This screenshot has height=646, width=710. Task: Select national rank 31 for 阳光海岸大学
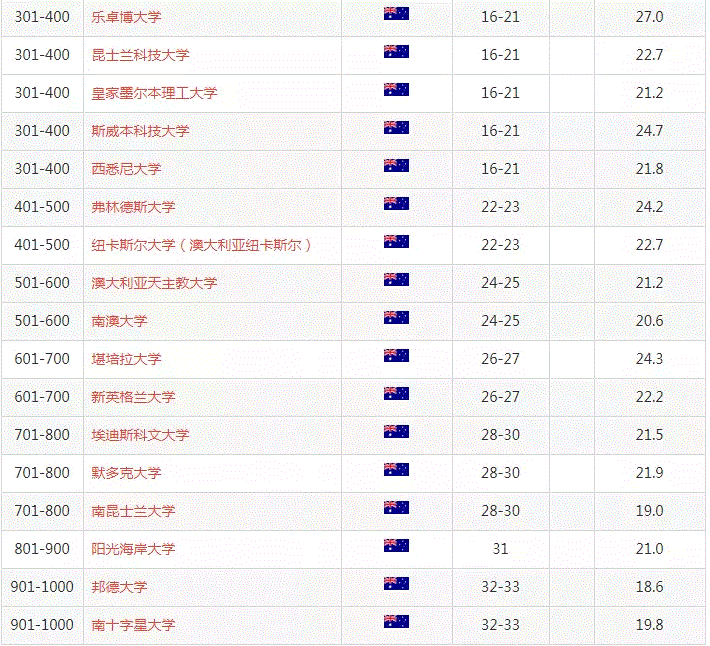pyautogui.click(x=500, y=550)
